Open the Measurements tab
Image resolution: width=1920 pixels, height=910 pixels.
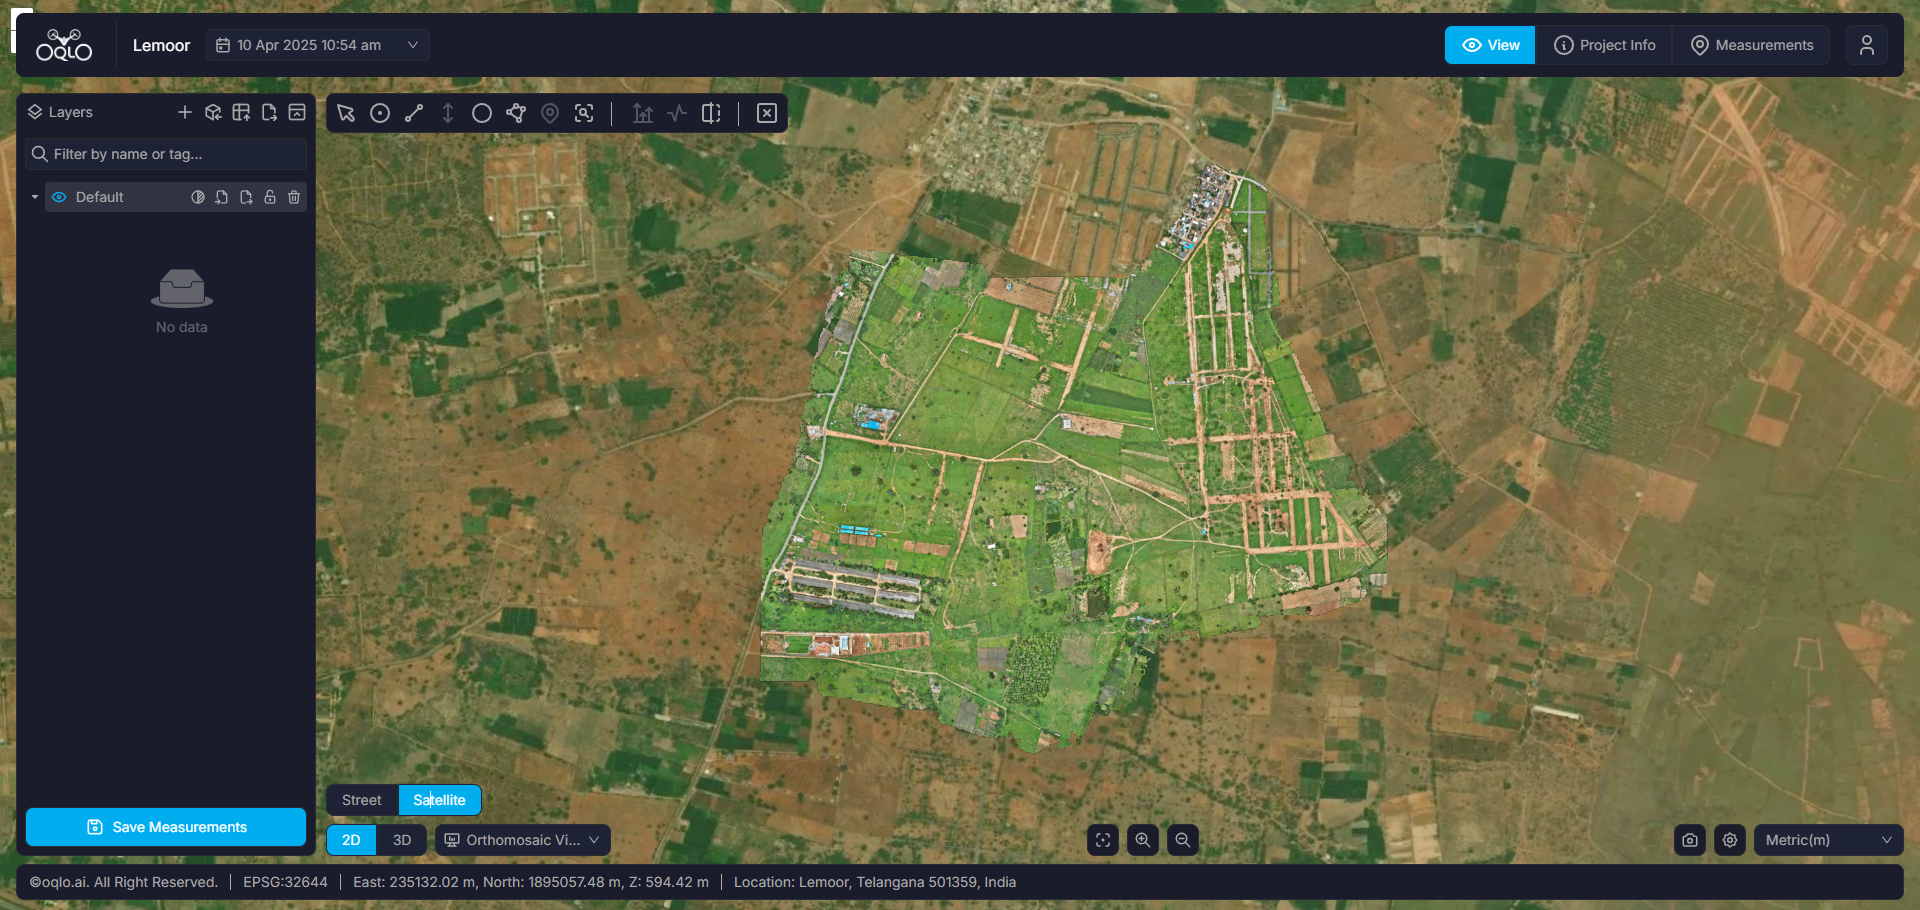(1752, 45)
